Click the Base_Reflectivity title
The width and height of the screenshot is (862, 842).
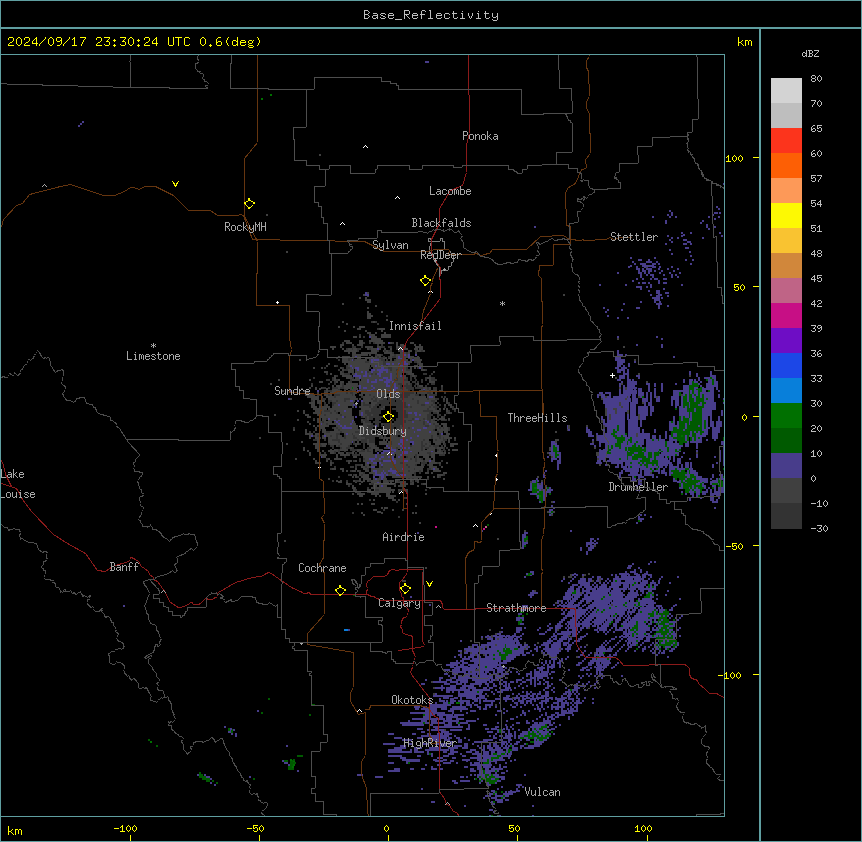coord(431,15)
